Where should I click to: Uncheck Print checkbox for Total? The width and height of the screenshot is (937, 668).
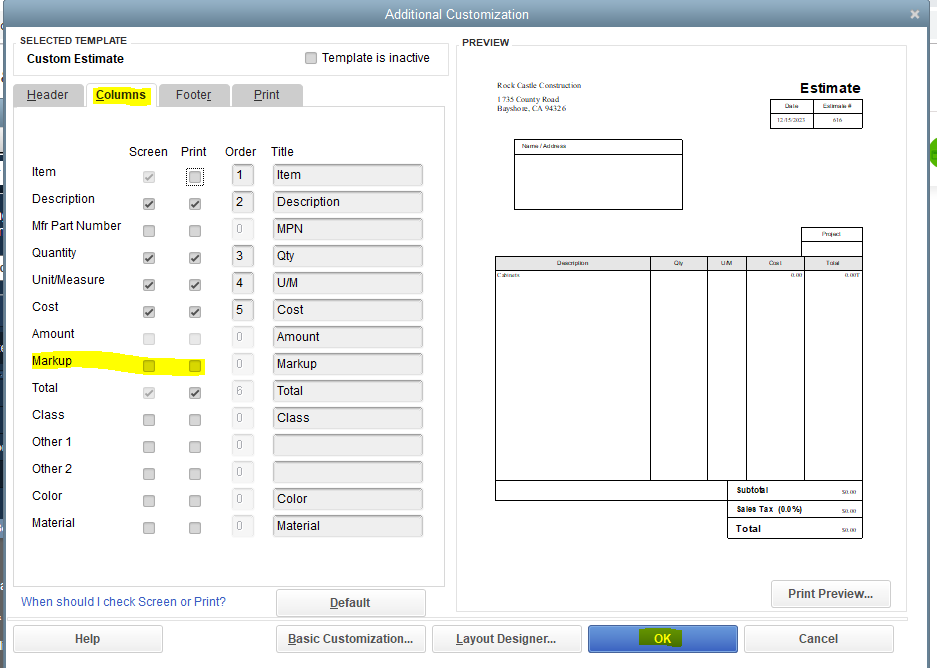tap(195, 393)
